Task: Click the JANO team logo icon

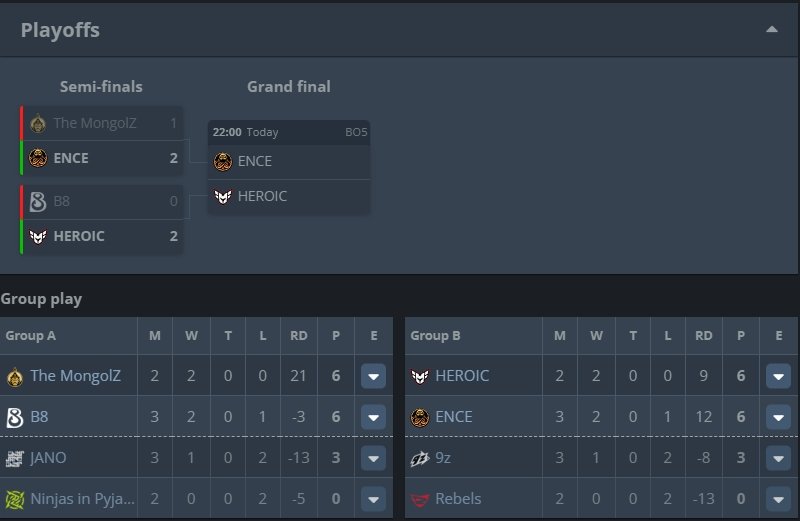Action: coord(15,458)
